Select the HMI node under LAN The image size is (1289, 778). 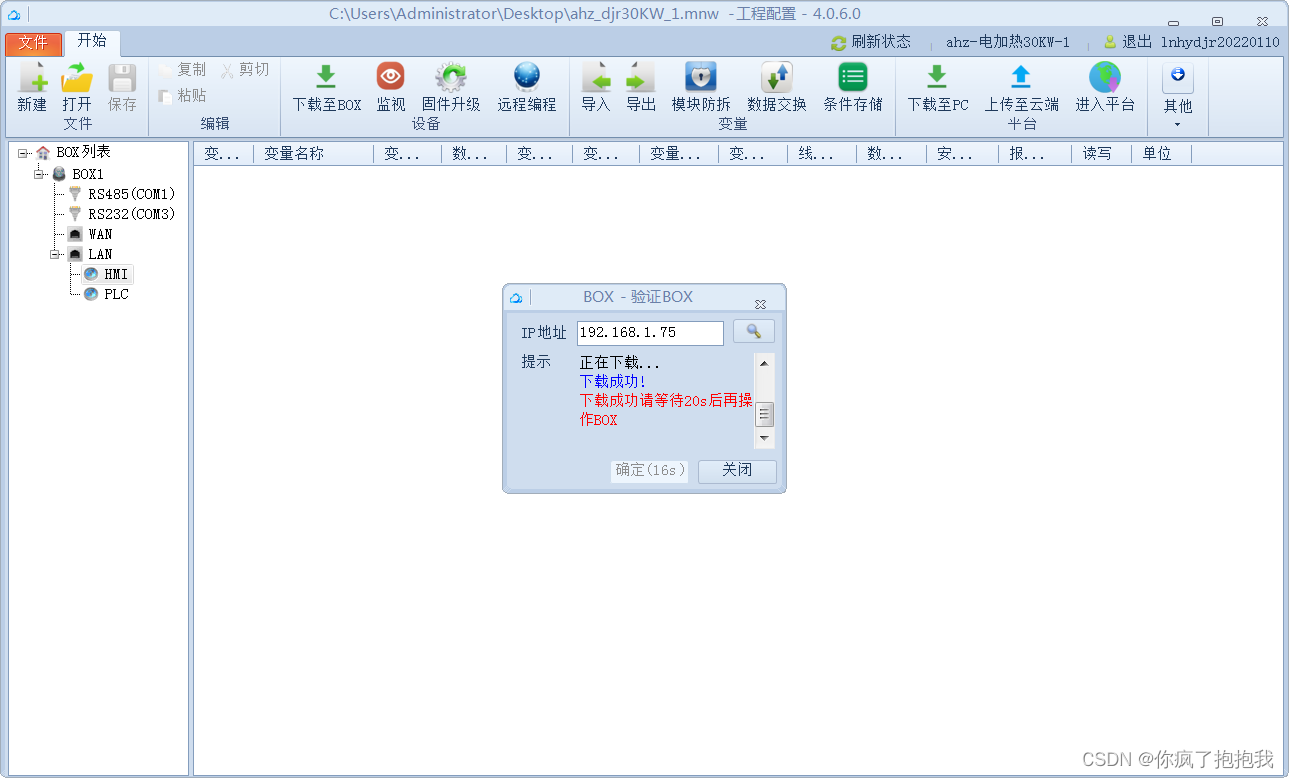pos(117,274)
